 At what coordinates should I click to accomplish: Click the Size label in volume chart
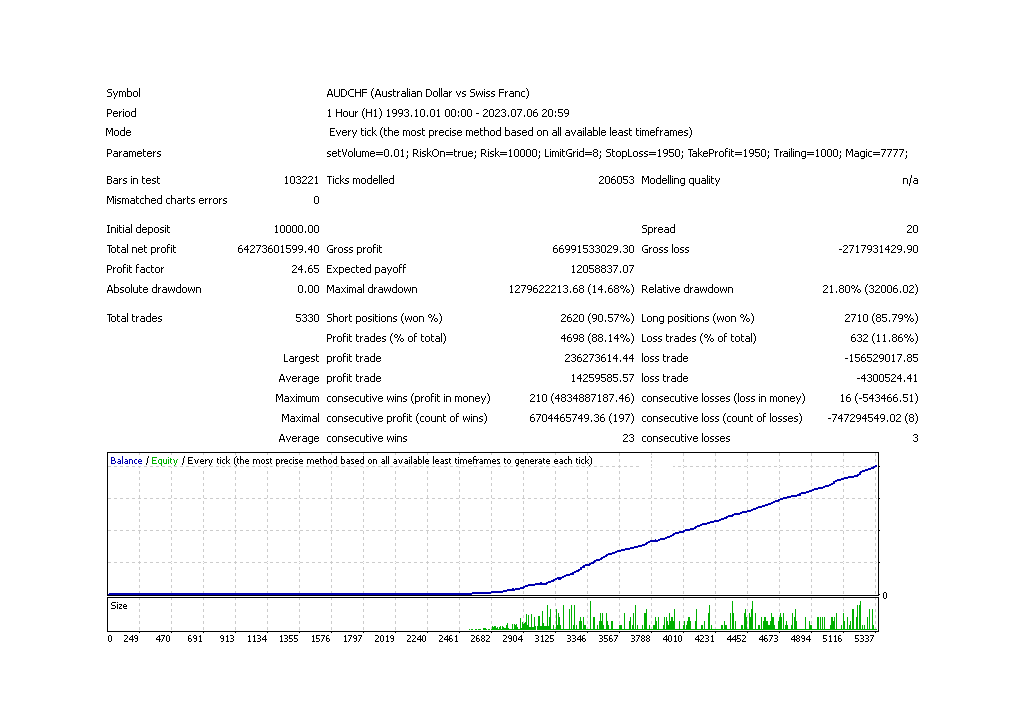tap(119, 606)
